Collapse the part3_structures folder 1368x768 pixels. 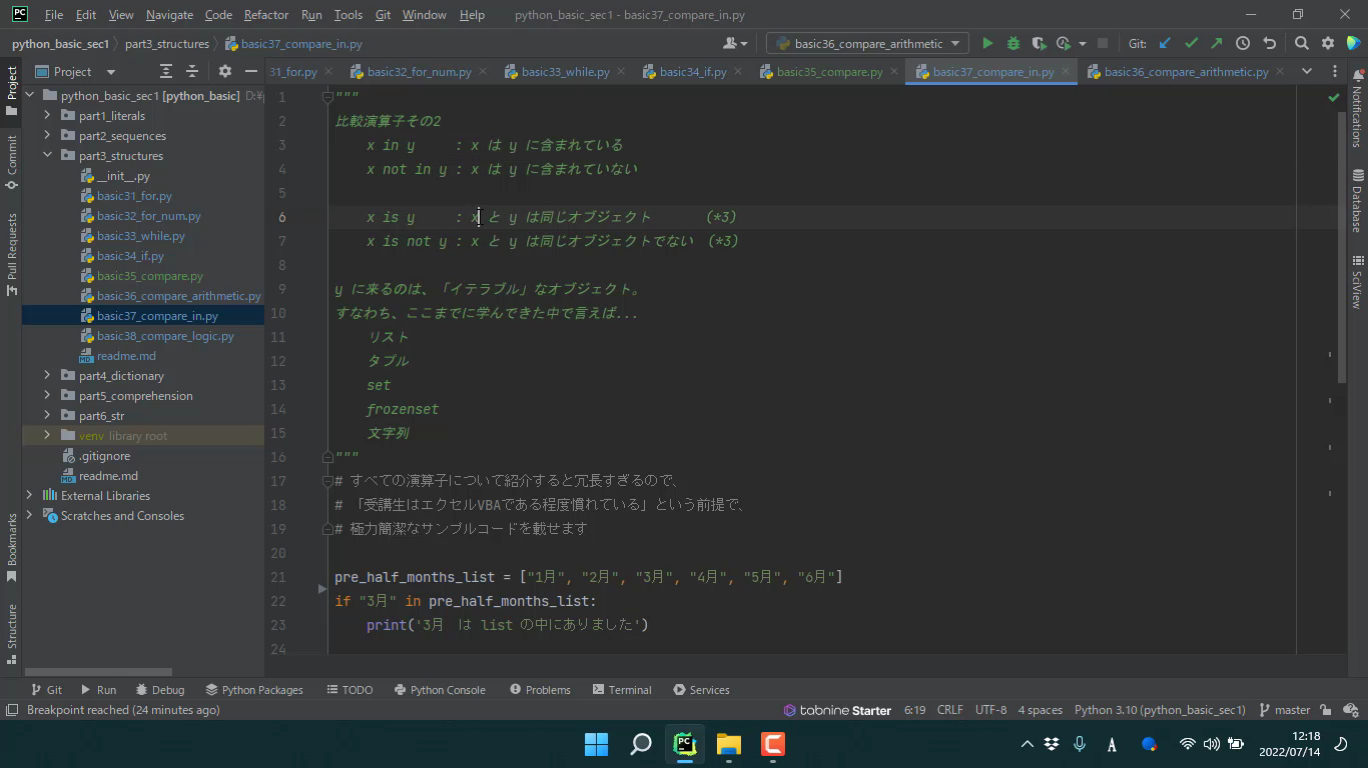coord(47,156)
